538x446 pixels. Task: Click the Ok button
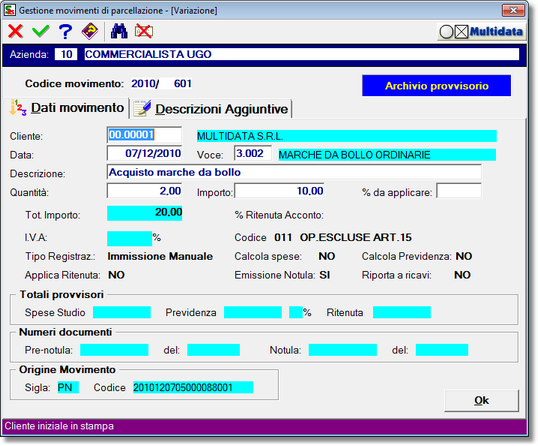point(481,400)
